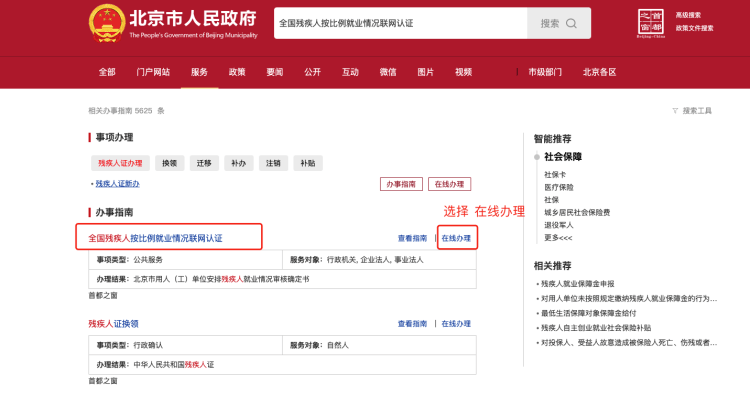Image resolution: width=750 pixels, height=395 pixels.
Task: Select the 图片 tab
Action: [x=426, y=72]
